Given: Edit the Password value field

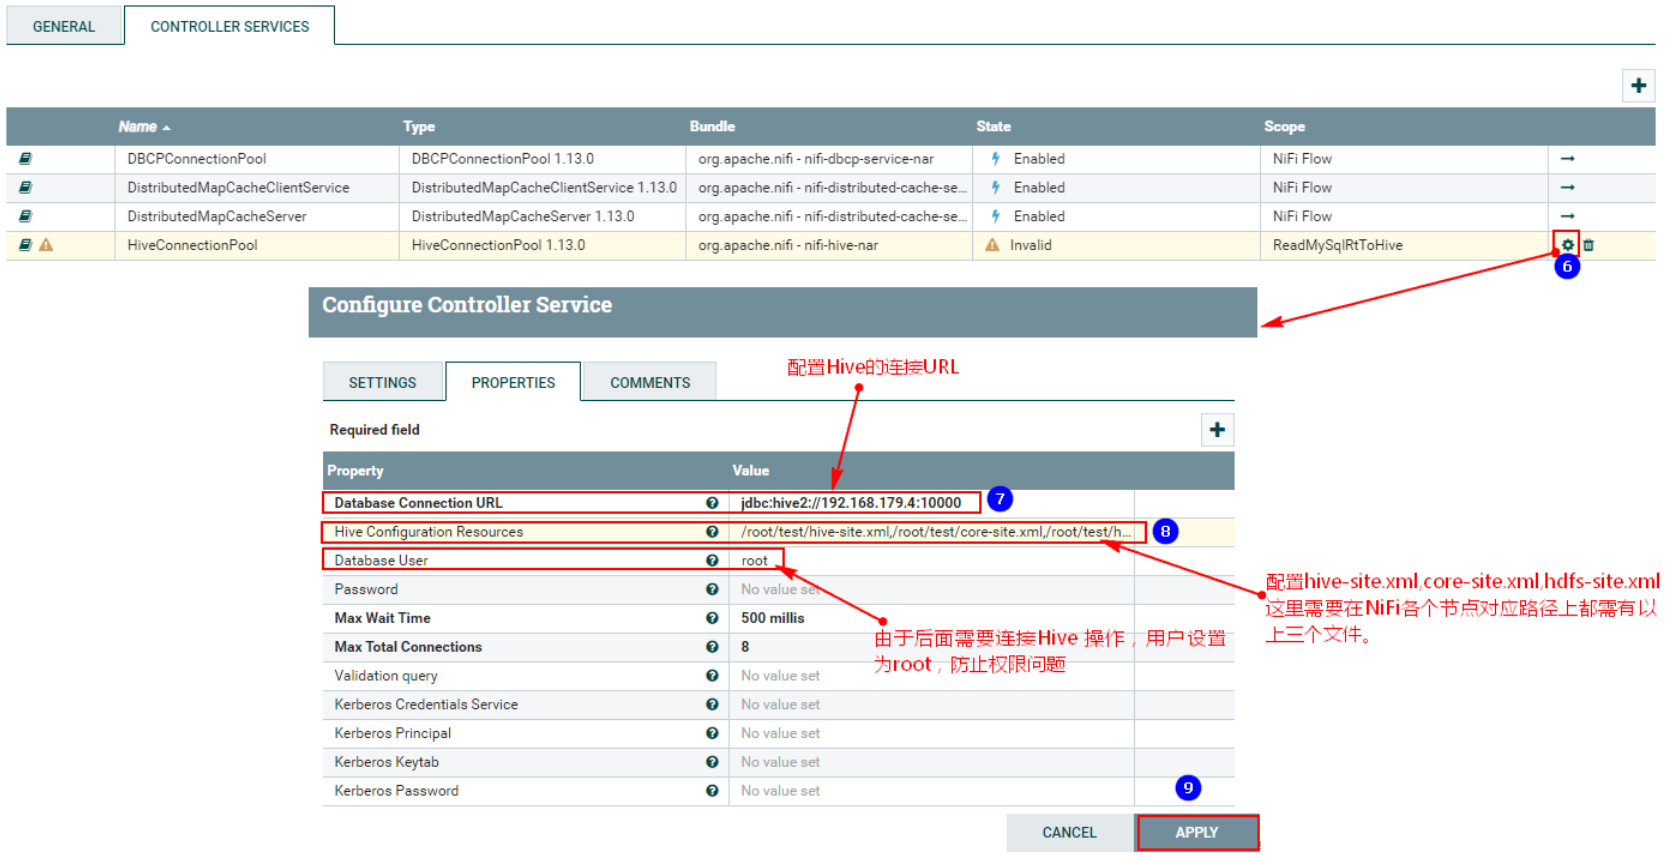Looking at the screenshot, I should pyautogui.click(x=931, y=590).
